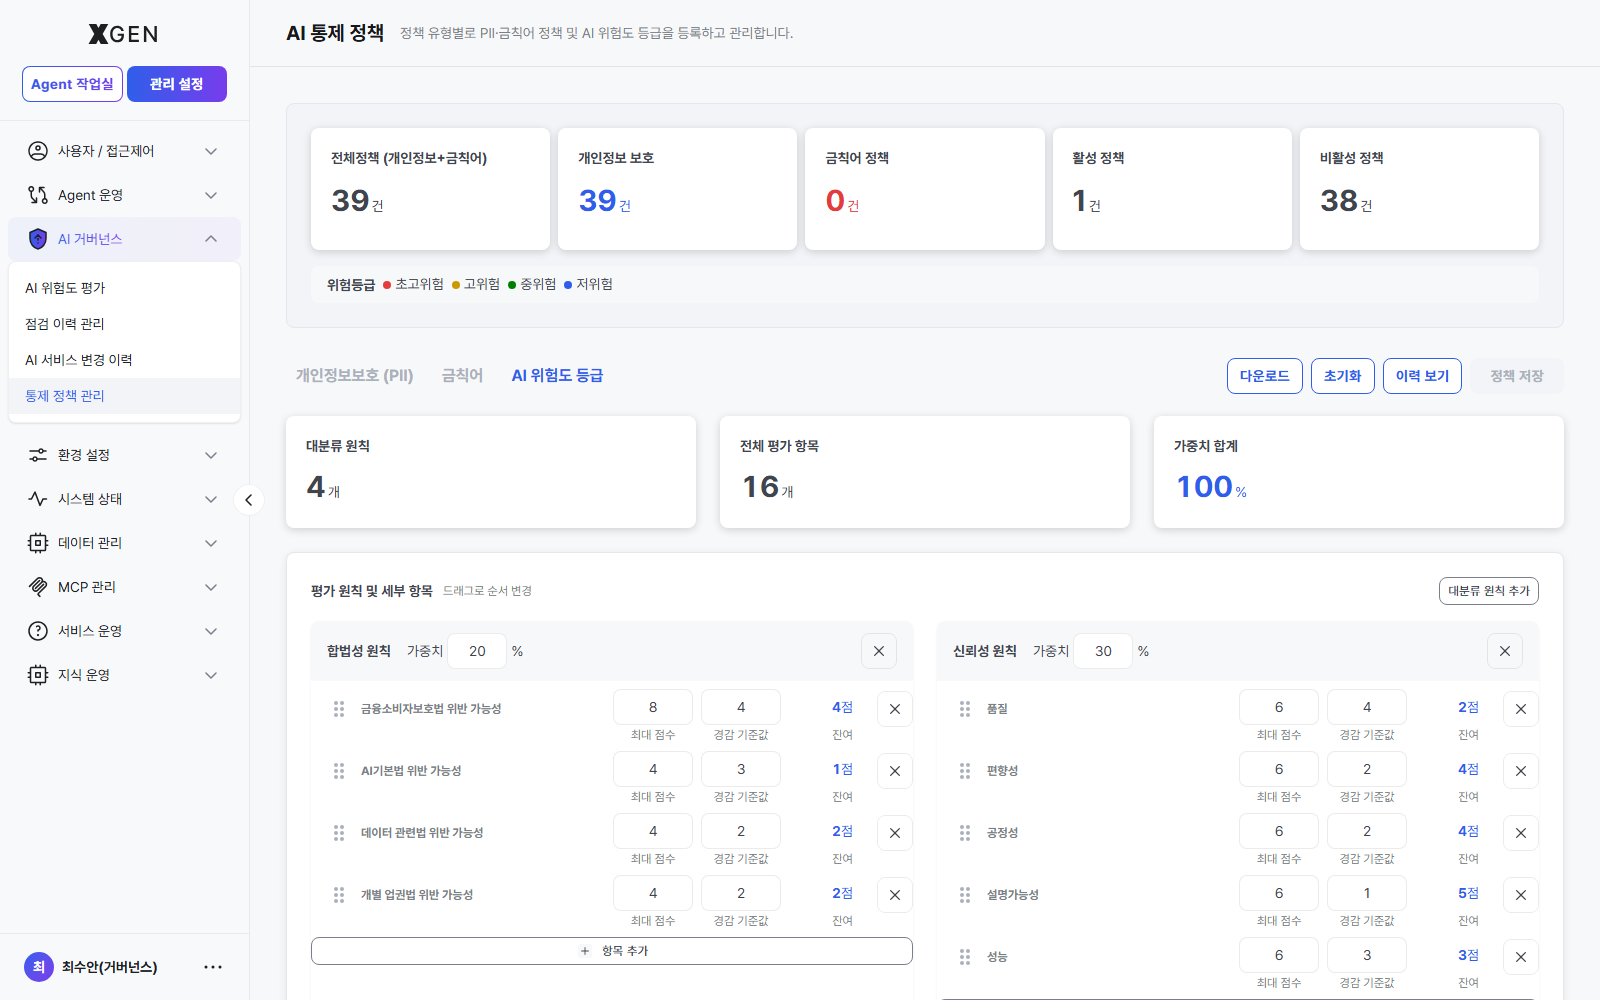Switch to the 금칙어 tab
1600x1000 pixels.
[x=462, y=375]
